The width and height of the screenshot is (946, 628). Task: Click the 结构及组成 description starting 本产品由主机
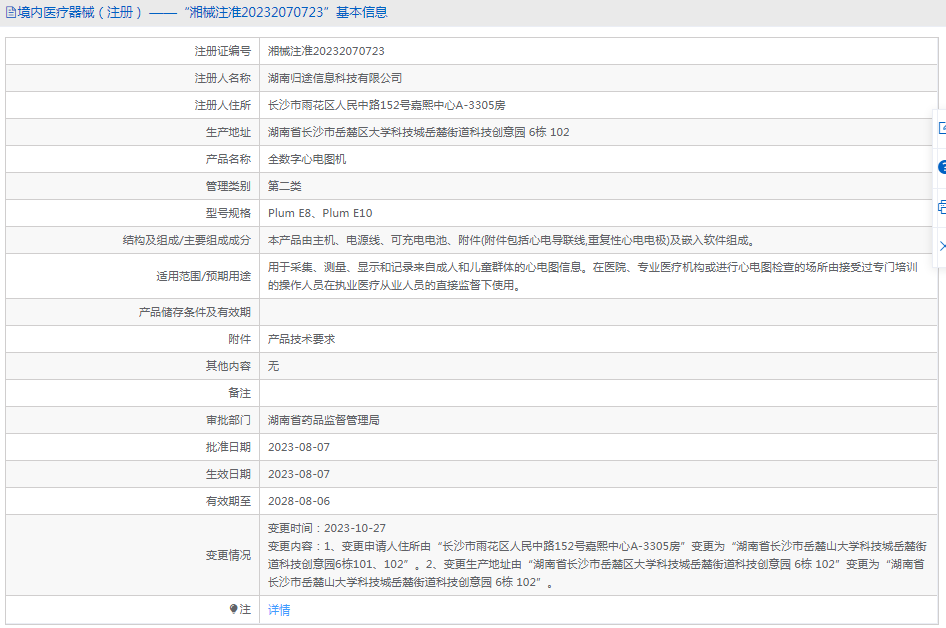512,240
